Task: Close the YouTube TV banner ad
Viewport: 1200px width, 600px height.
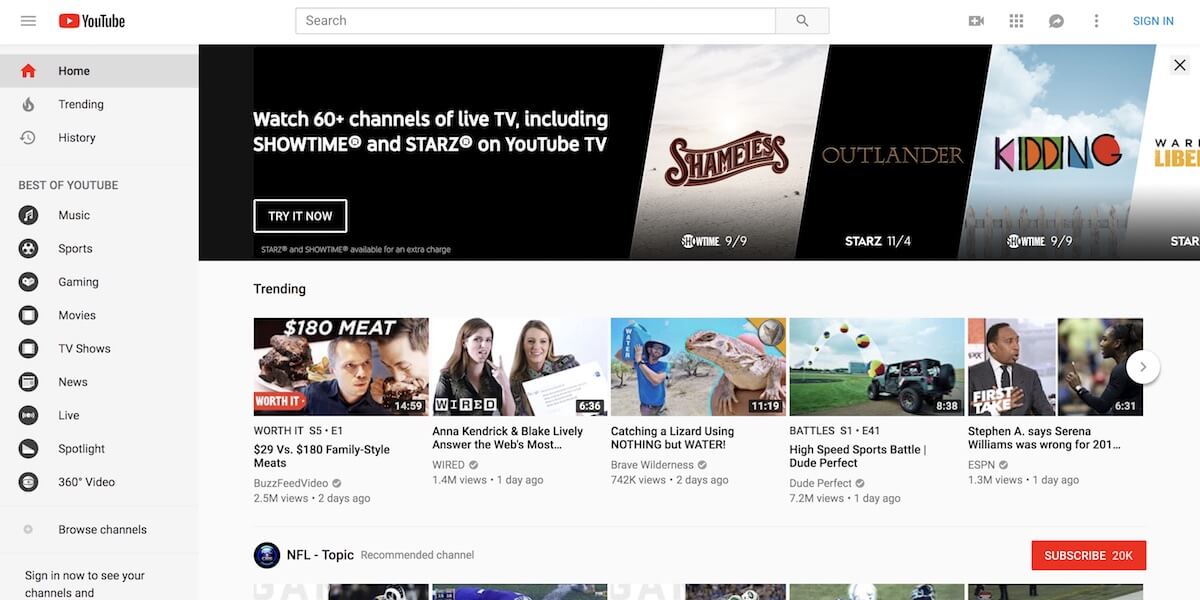Action: pyautogui.click(x=1180, y=65)
